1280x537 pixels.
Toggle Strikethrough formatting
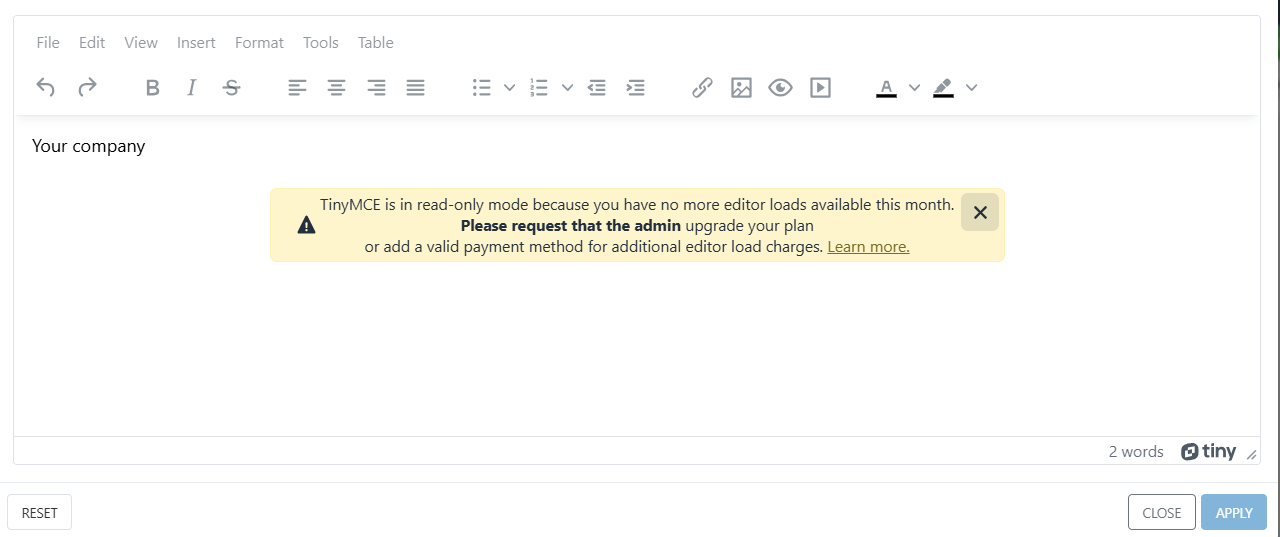pos(231,87)
